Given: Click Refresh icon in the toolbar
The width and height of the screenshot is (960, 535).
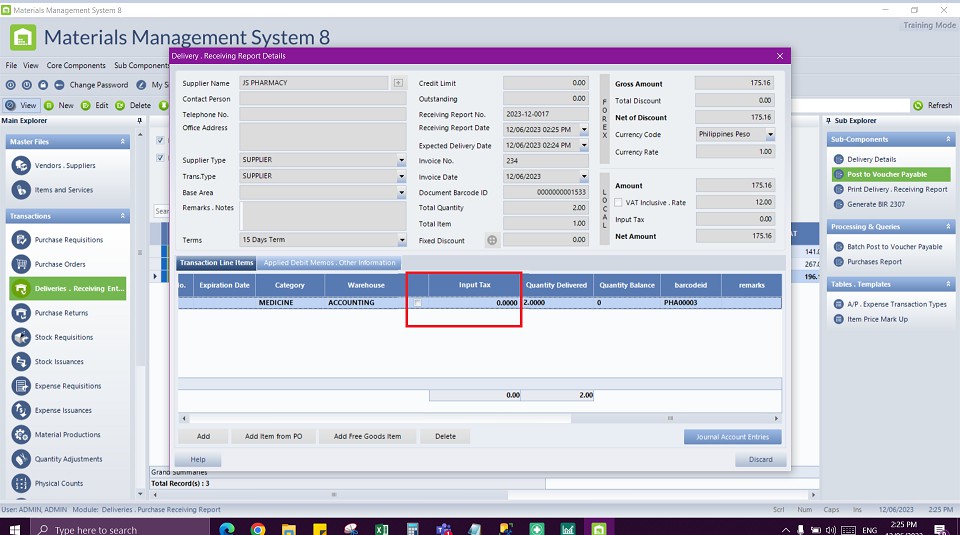Looking at the screenshot, I should (918, 105).
